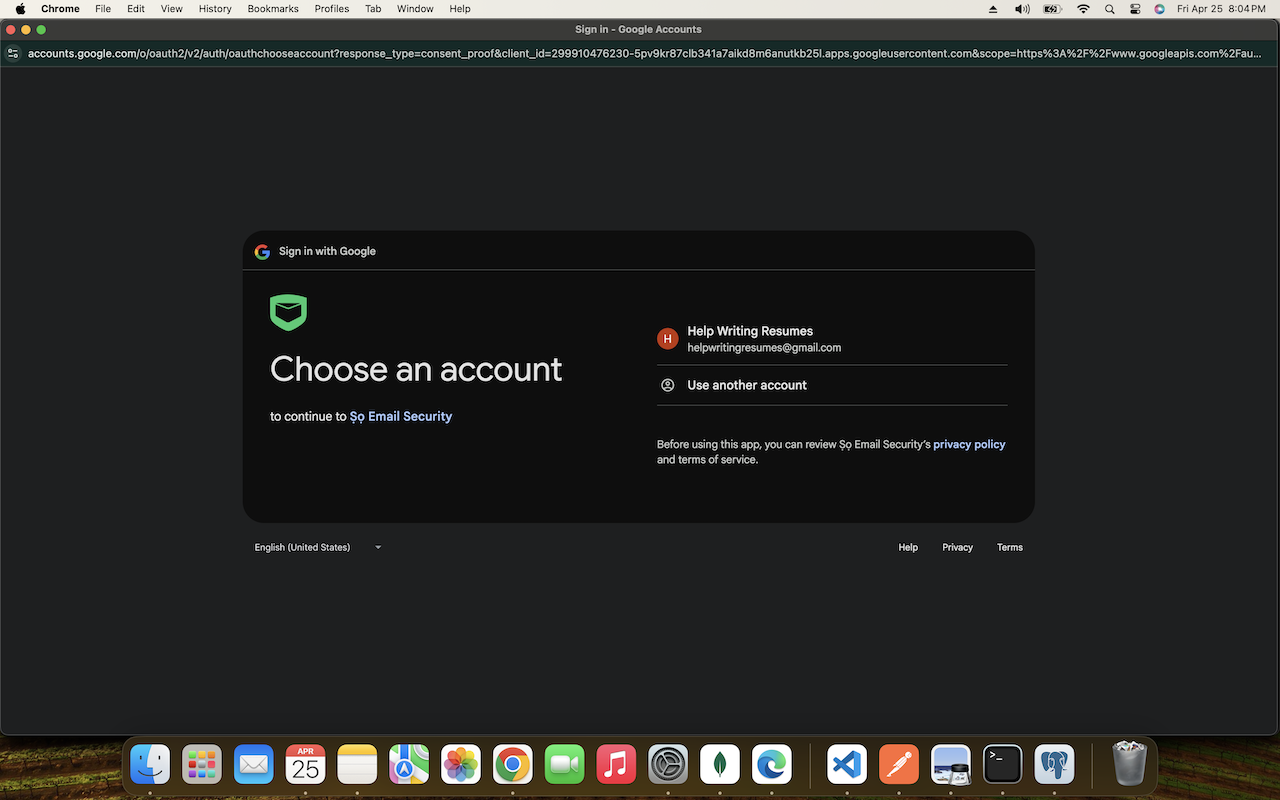Select the Help Writing Resumes account

832,339
